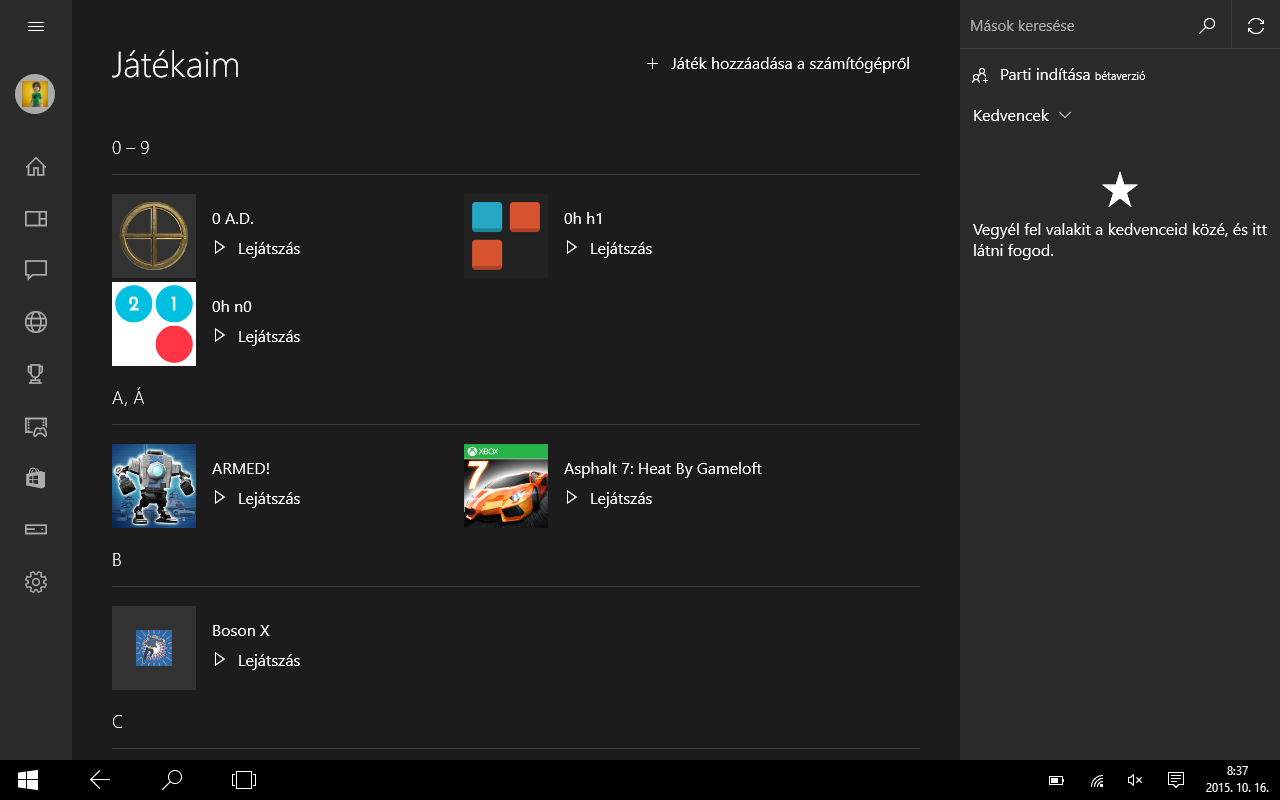Open the Store bag icon
This screenshot has width=1280, height=800.
click(36, 478)
